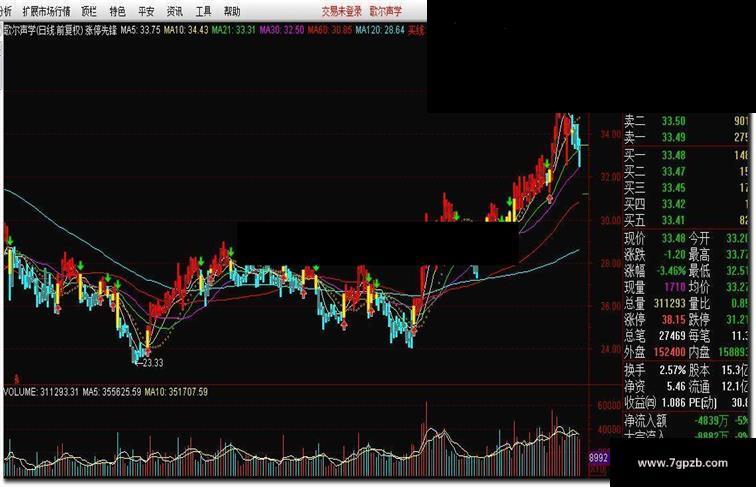Screen dimensions: 756x487
Task: Click the price MA10: 34.43 label
Action: coord(186,30)
